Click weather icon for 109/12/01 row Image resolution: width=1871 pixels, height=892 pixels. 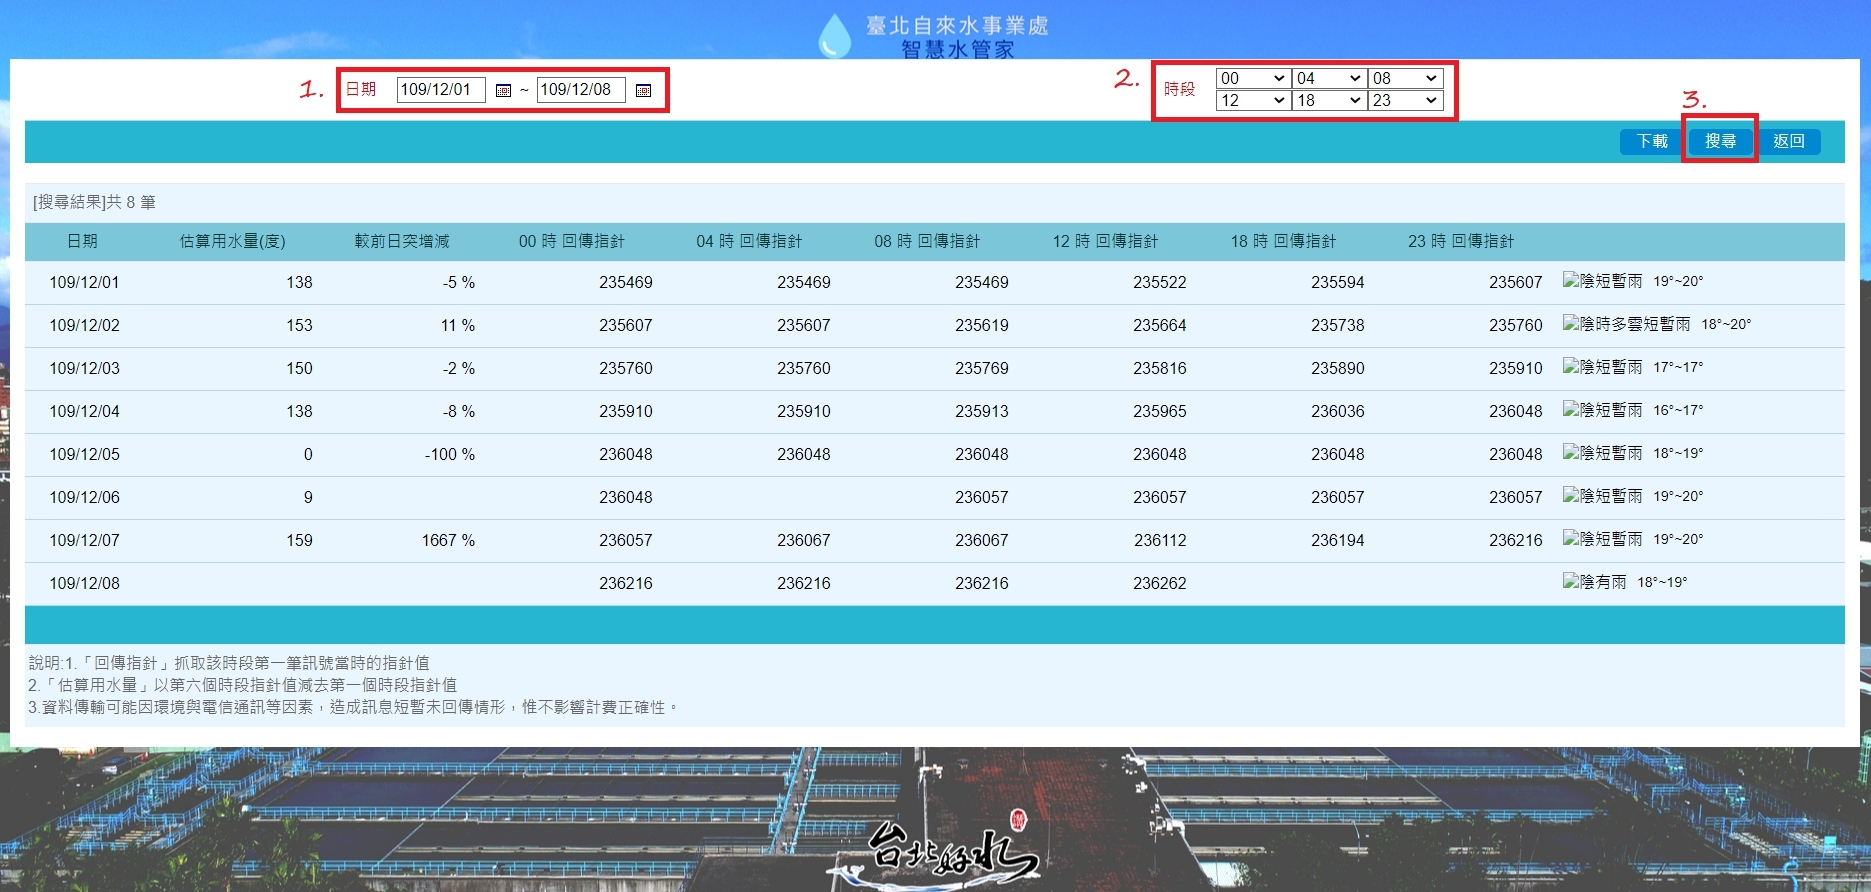(x=1571, y=281)
